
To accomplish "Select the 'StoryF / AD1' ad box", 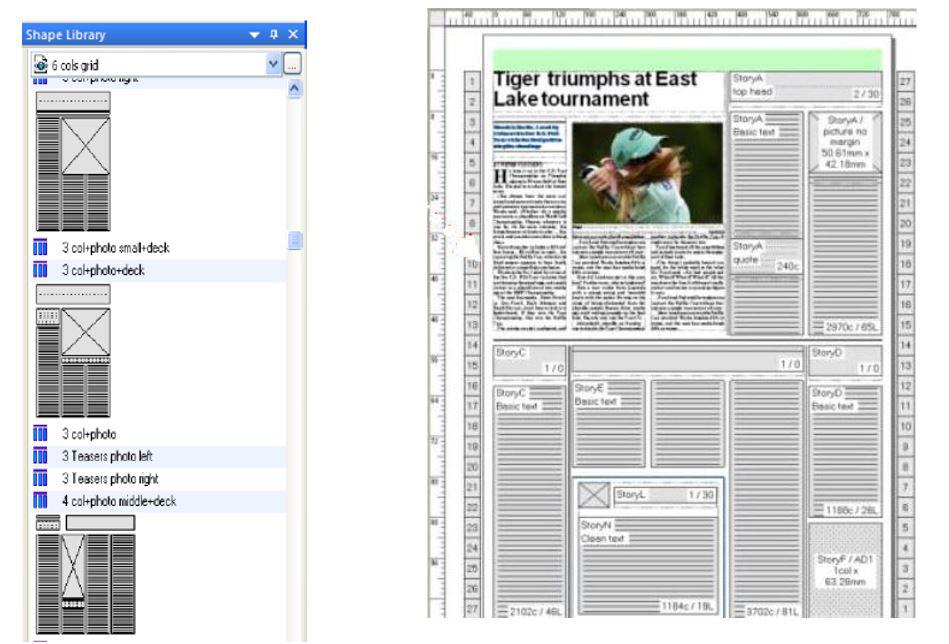I will click(846, 570).
